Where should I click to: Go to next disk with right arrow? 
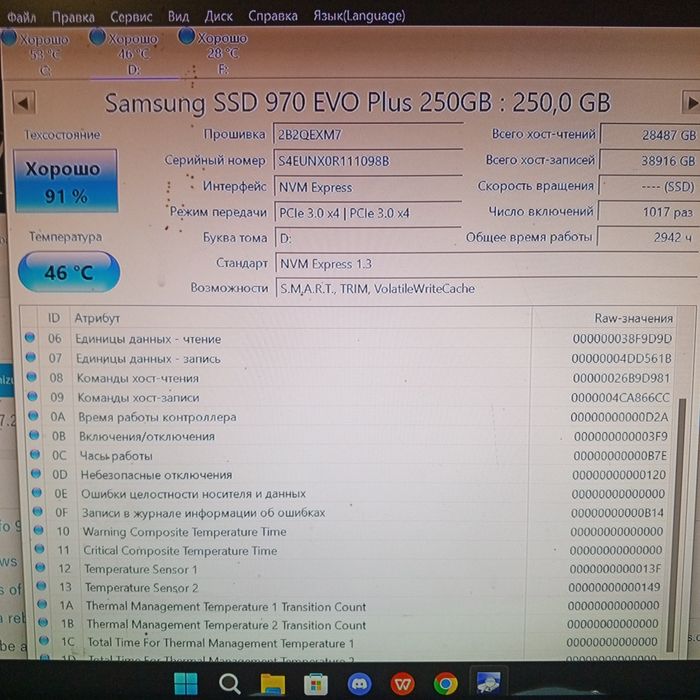pyautogui.click(x=691, y=103)
